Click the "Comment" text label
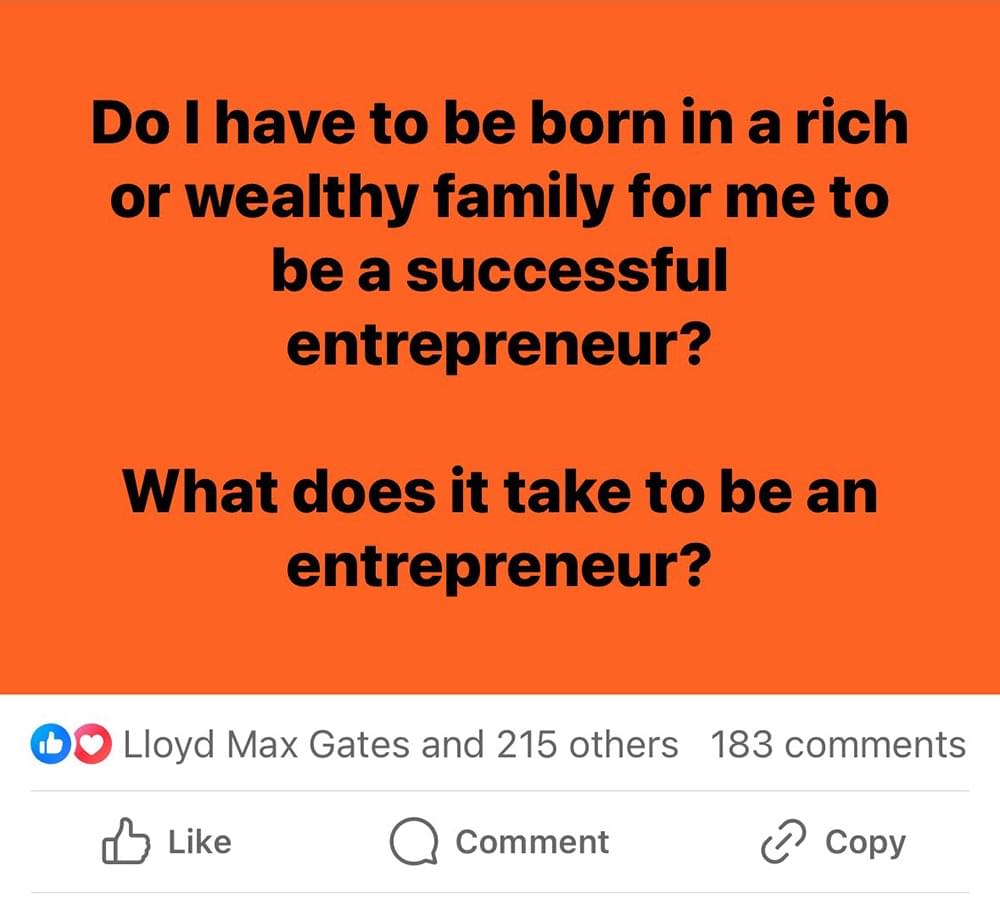 tap(532, 842)
